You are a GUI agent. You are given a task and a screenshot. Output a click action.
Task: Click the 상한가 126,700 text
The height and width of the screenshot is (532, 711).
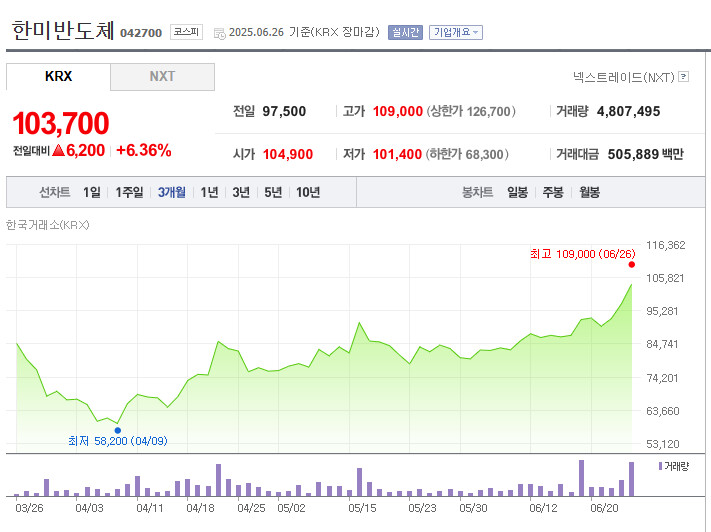pos(471,111)
